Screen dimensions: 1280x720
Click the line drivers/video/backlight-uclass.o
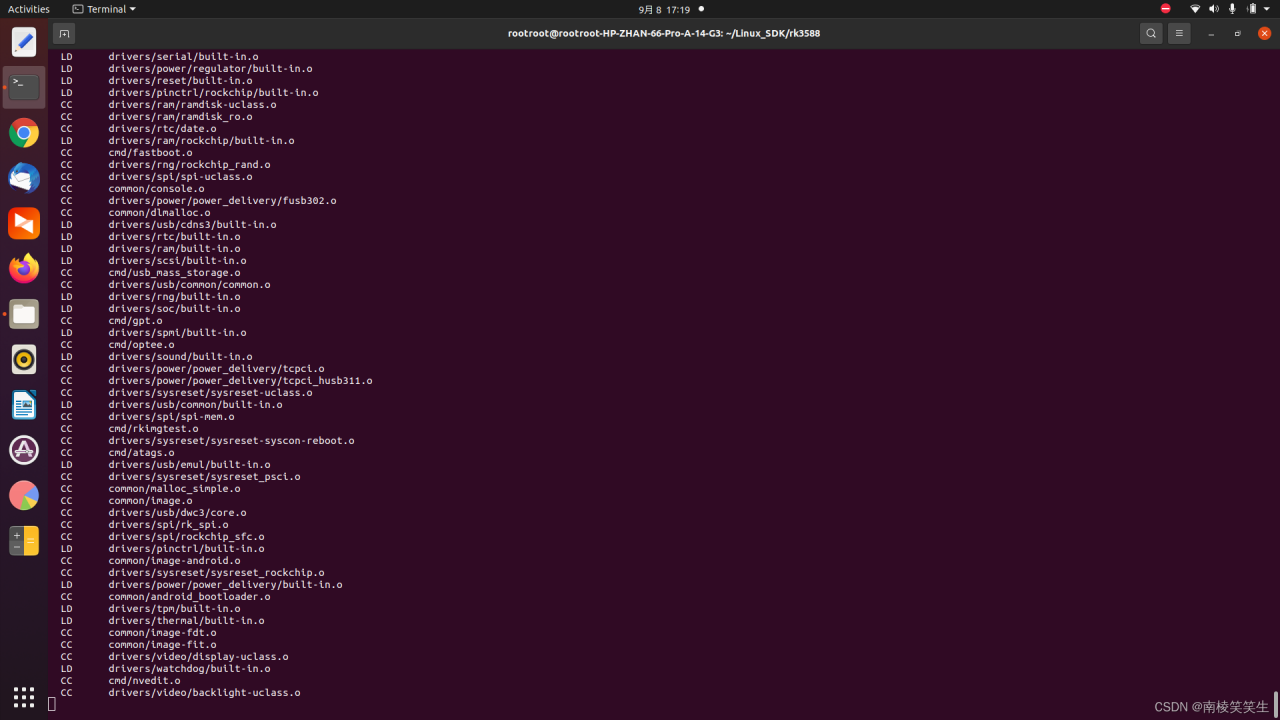(205, 693)
